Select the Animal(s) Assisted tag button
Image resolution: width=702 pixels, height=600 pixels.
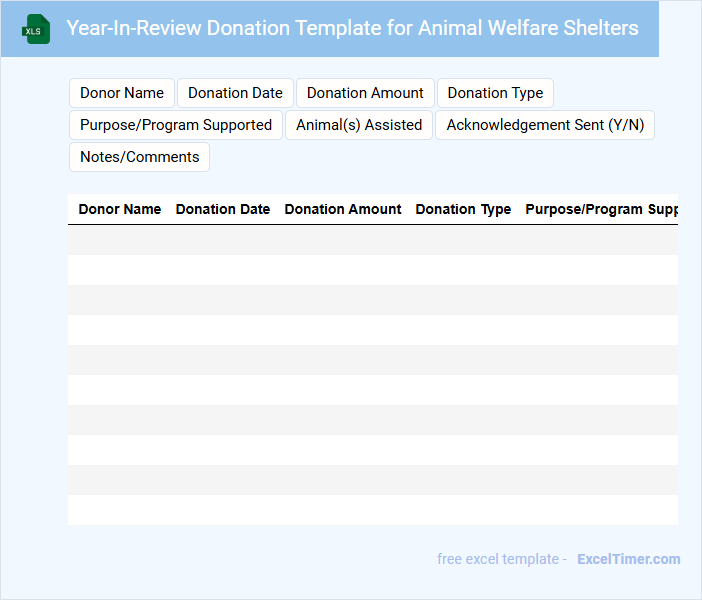pyautogui.click(x=359, y=125)
